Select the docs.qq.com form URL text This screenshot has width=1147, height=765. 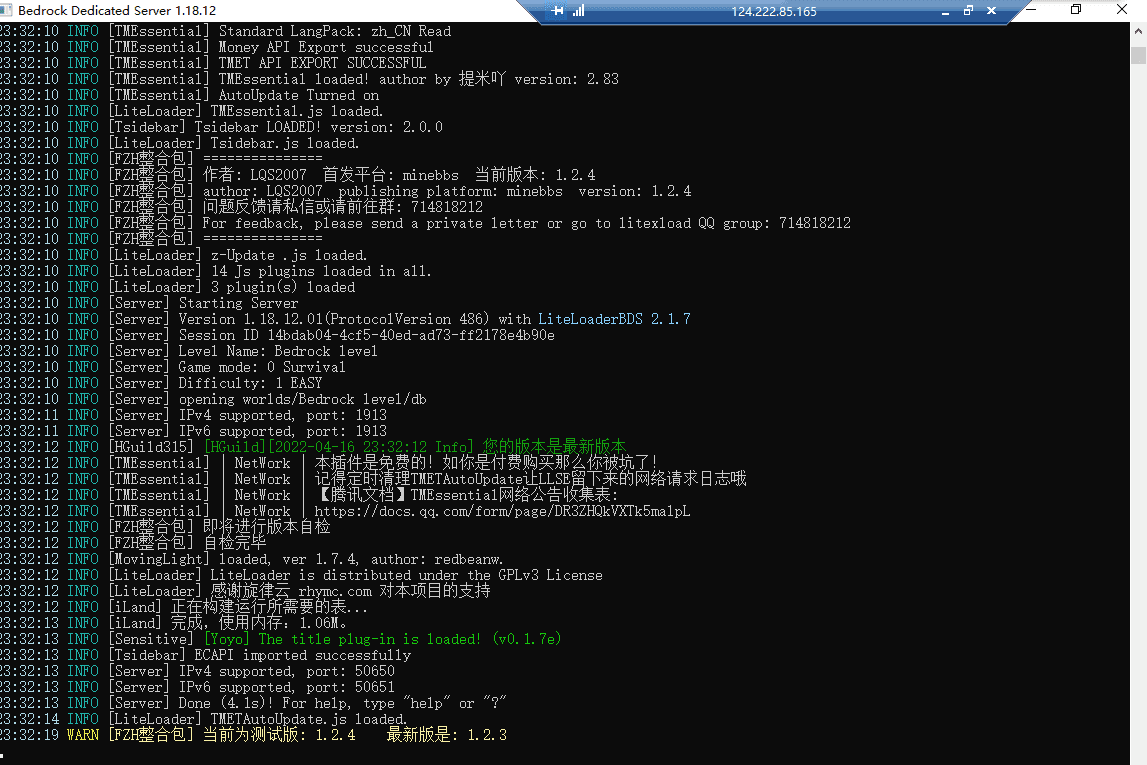(x=503, y=511)
